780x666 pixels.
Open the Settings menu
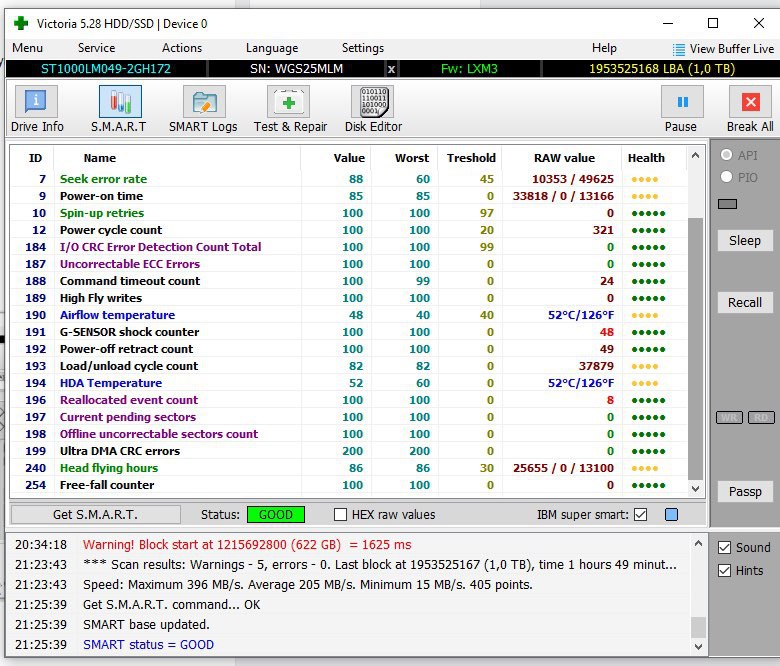(363, 48)
